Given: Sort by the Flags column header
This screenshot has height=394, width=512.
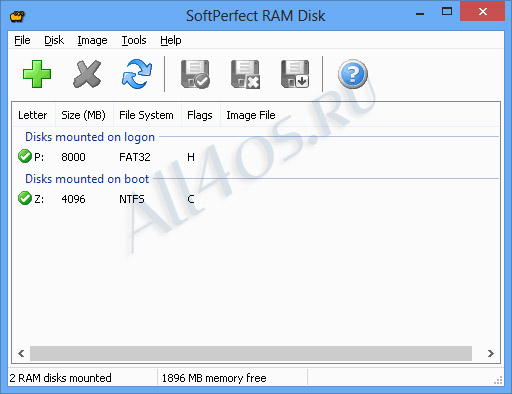Looking at the screenshot, I should (200, 115).
